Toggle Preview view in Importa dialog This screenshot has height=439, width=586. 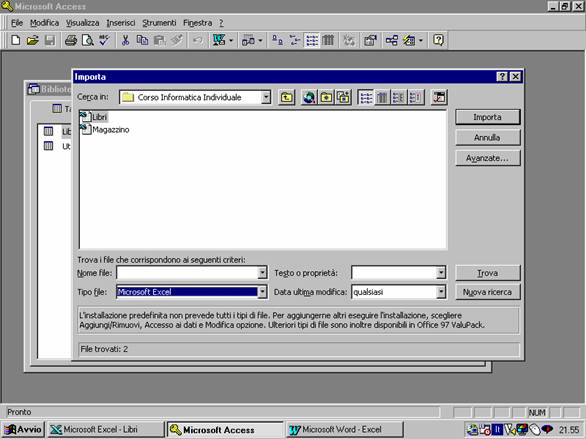pyautogui.click(x=415, y=98)
